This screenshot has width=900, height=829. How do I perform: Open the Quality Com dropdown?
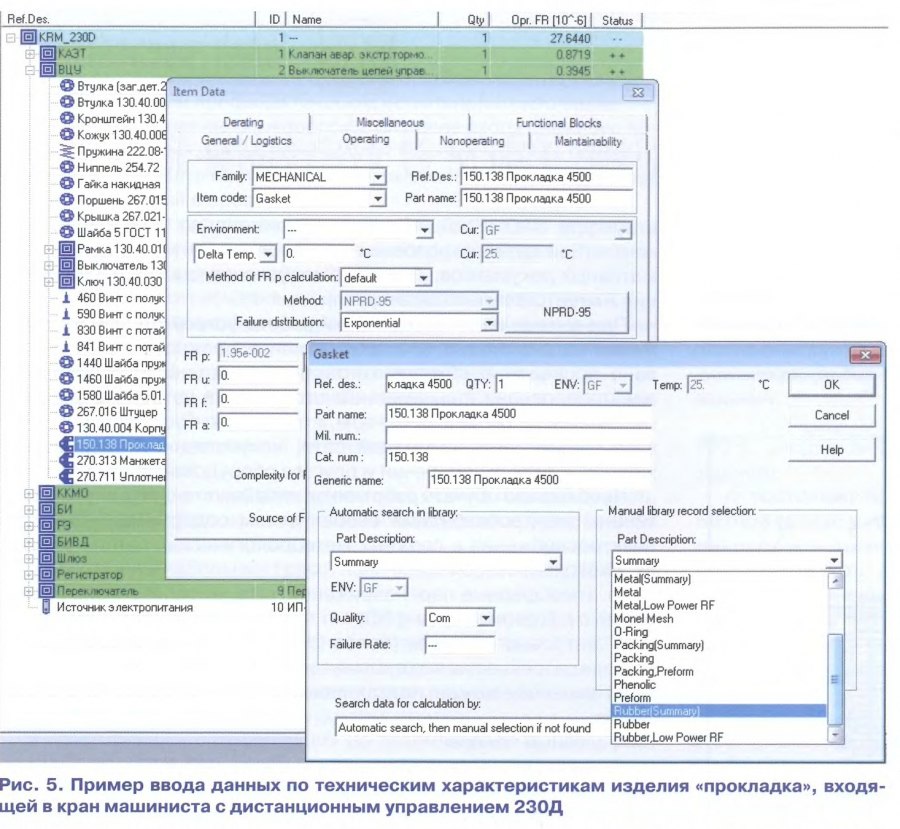tap(486, 618)
